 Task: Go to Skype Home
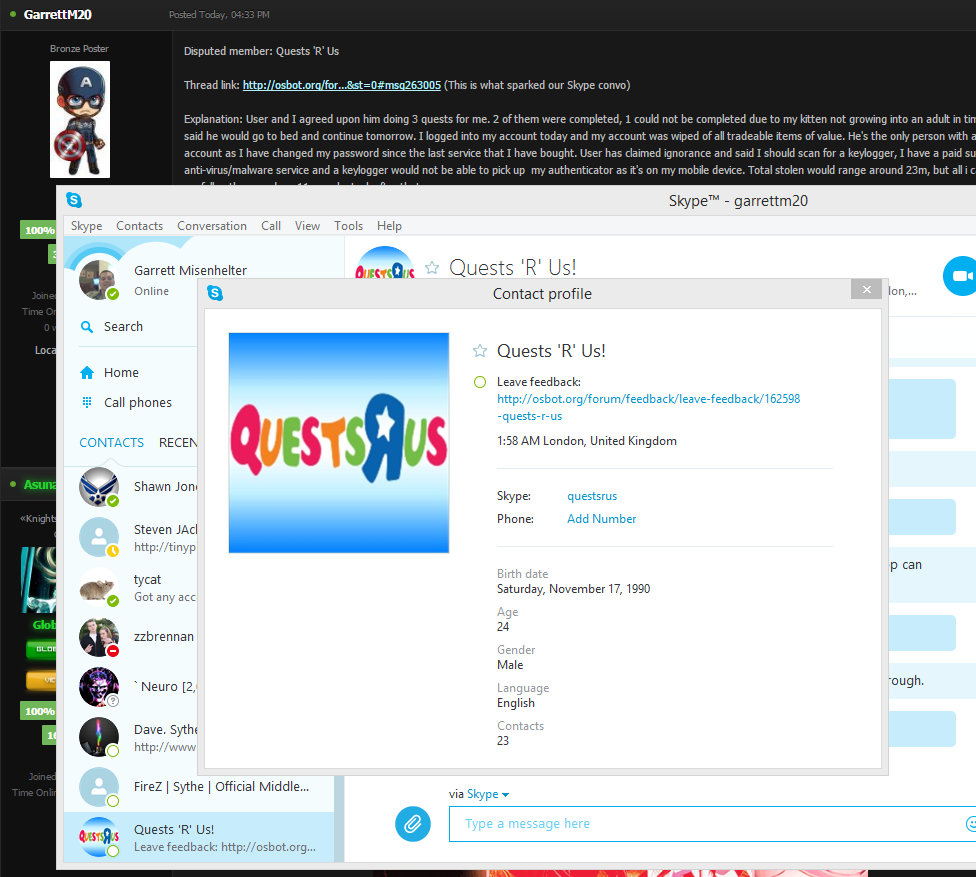(110, 372)
